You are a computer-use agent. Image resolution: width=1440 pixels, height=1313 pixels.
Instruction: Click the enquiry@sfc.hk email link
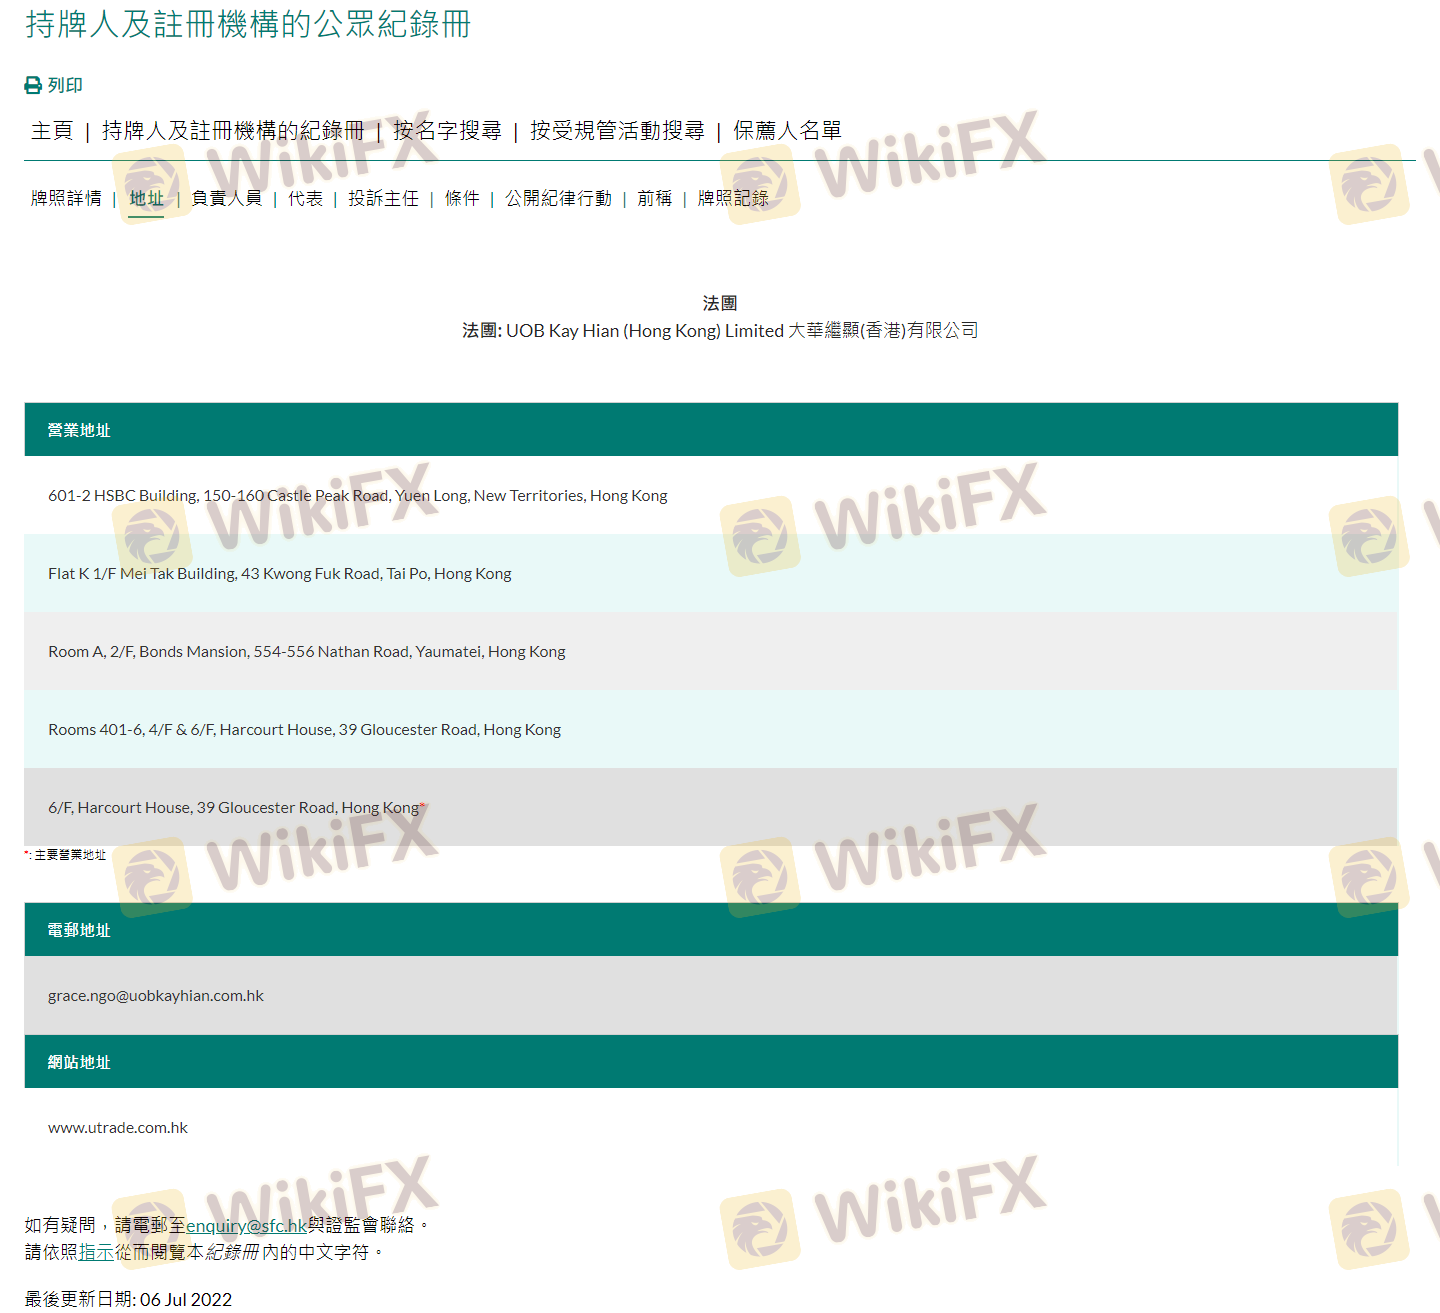click(x=246, y=1225)
